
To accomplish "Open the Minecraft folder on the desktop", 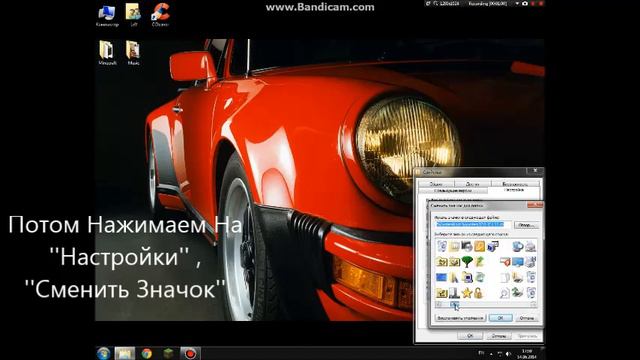I will [x=107, y=52].
